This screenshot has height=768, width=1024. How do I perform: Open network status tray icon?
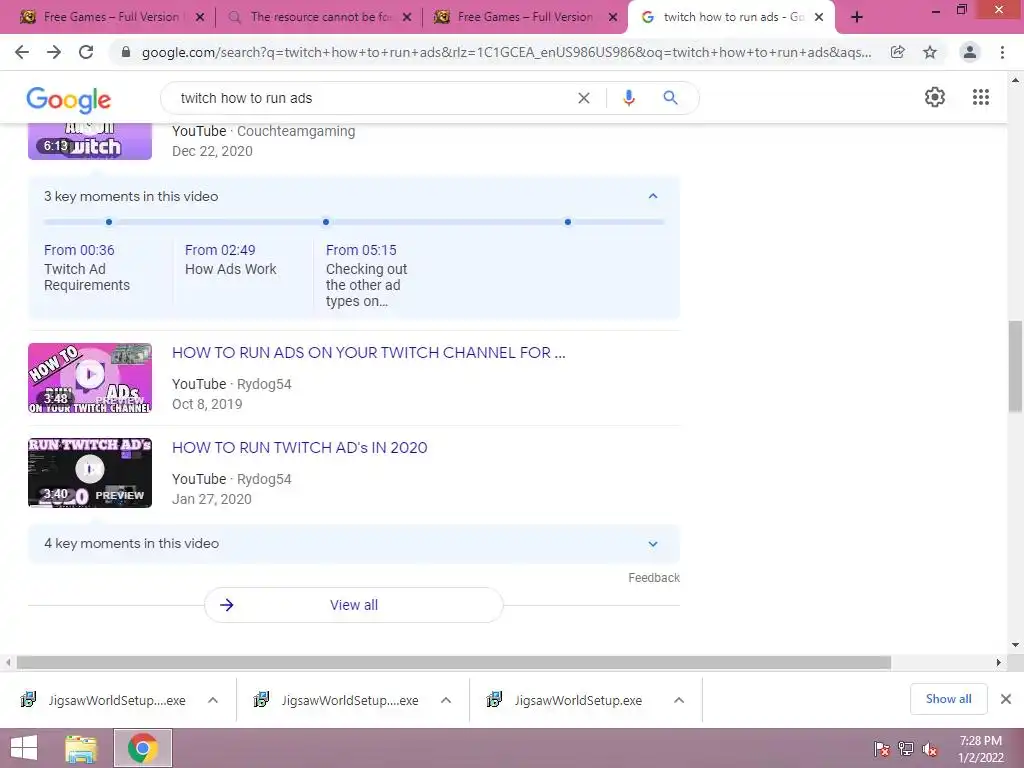tap(906, 749)
